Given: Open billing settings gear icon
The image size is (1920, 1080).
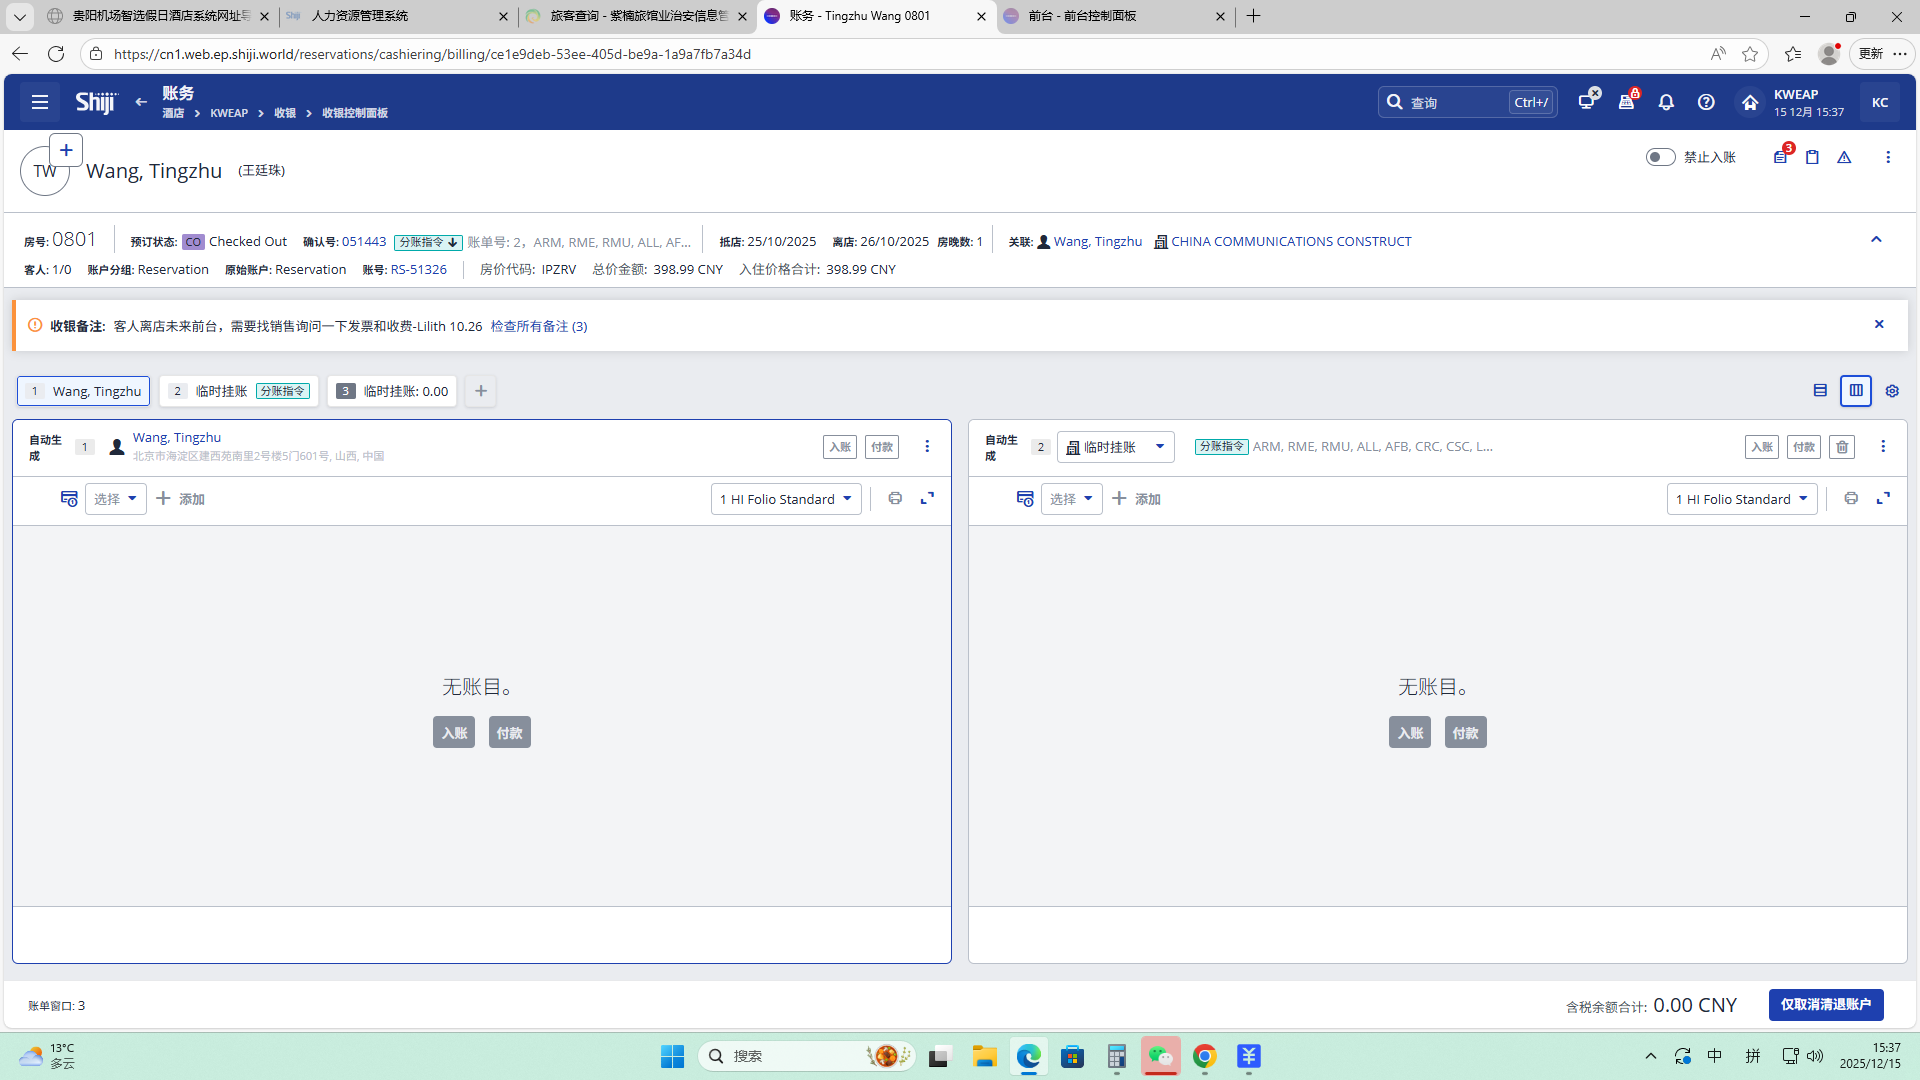Looking at the screenshot, I should pyautogui.click(x=1892, y=391).
